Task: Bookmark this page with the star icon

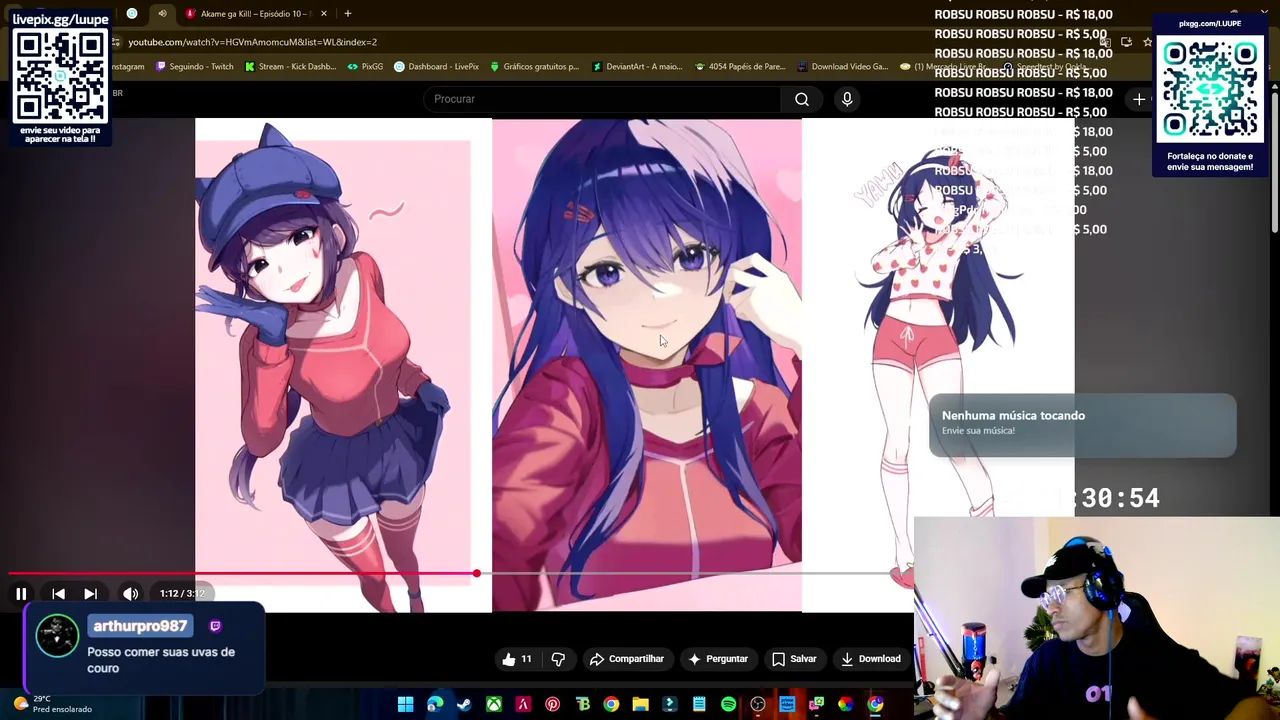Action: [x=1147, y=42]
